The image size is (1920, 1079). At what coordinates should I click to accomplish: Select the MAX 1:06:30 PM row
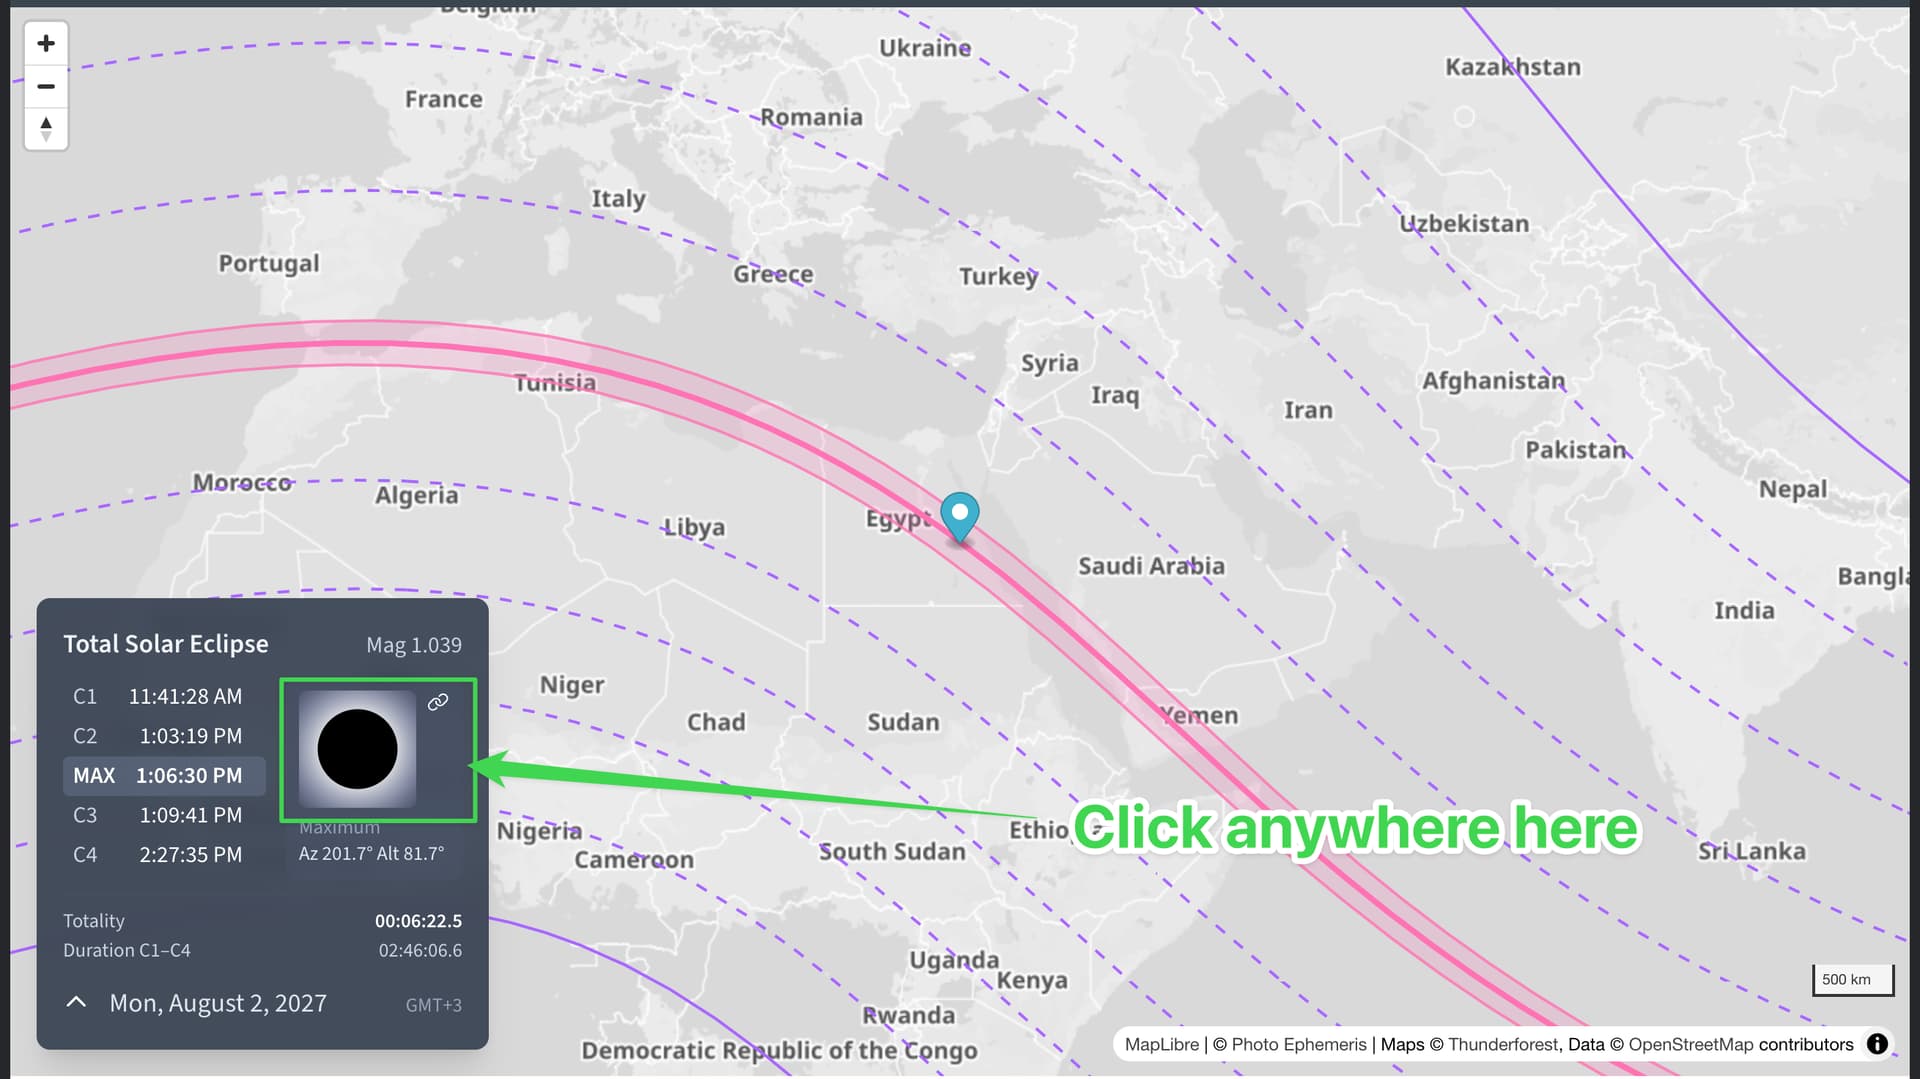164,776
